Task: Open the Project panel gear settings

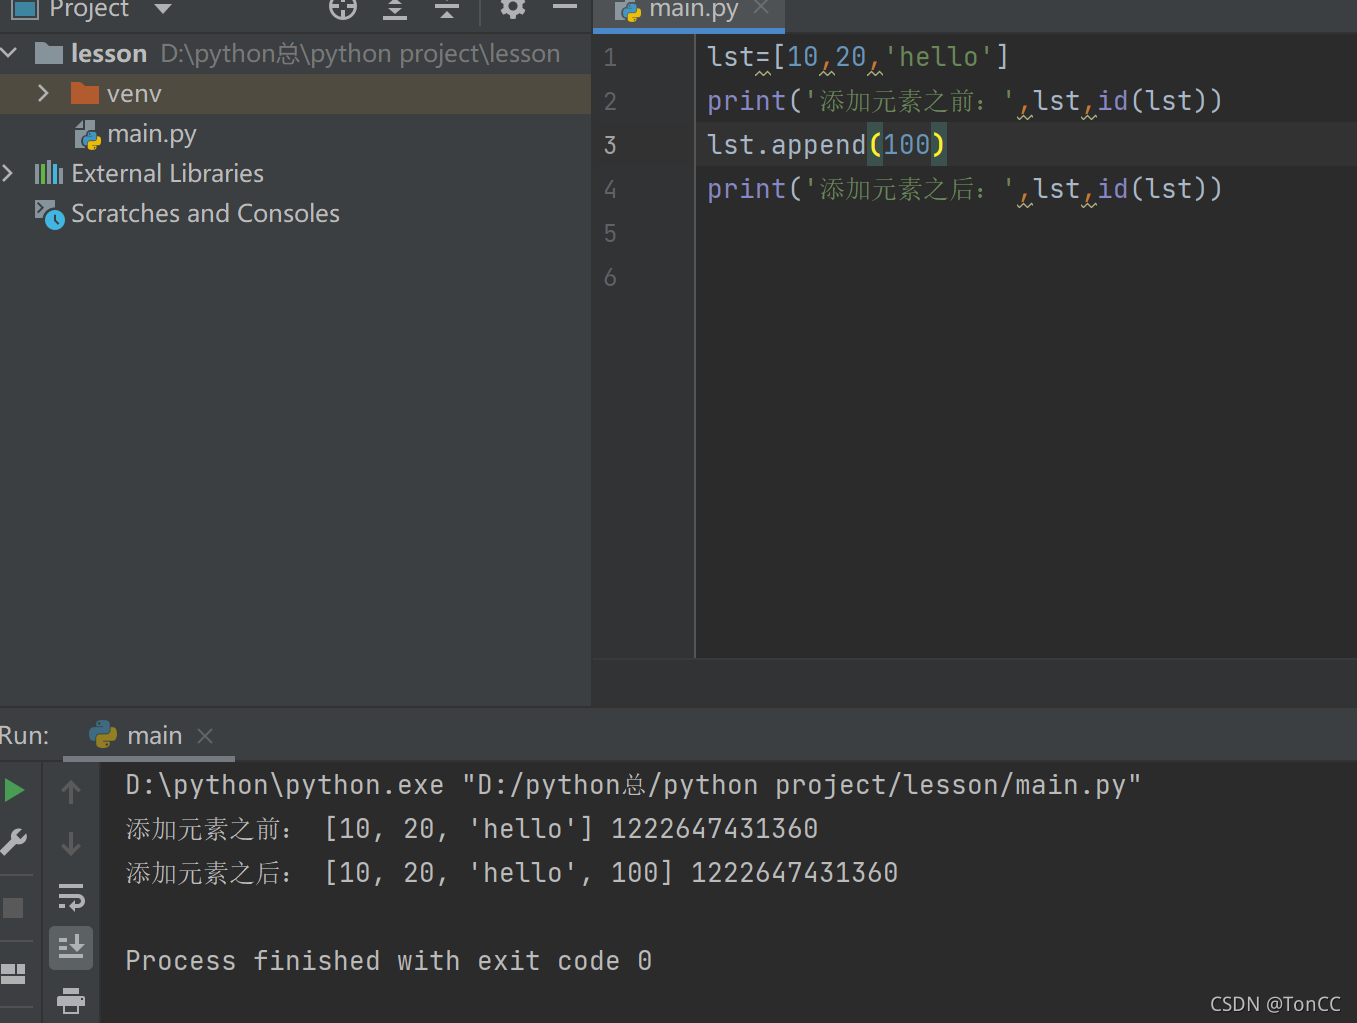Action: click(513, 9)
